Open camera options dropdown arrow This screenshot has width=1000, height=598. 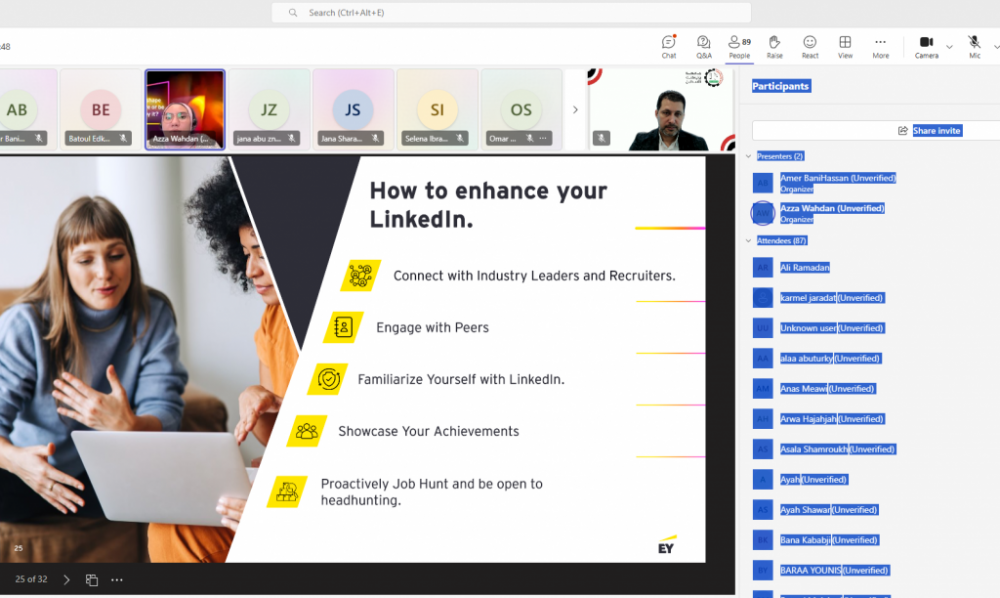click(x=949, y=46)
